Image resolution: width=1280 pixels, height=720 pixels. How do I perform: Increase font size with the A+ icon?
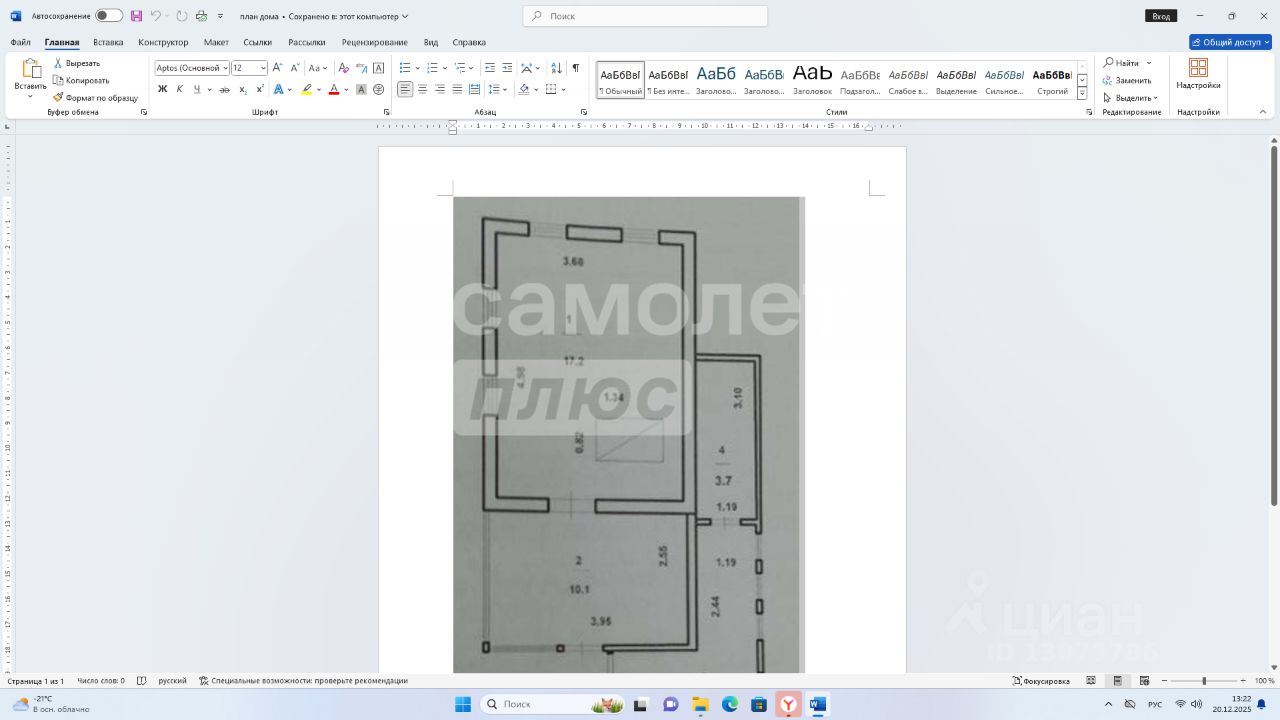(277, 68)
